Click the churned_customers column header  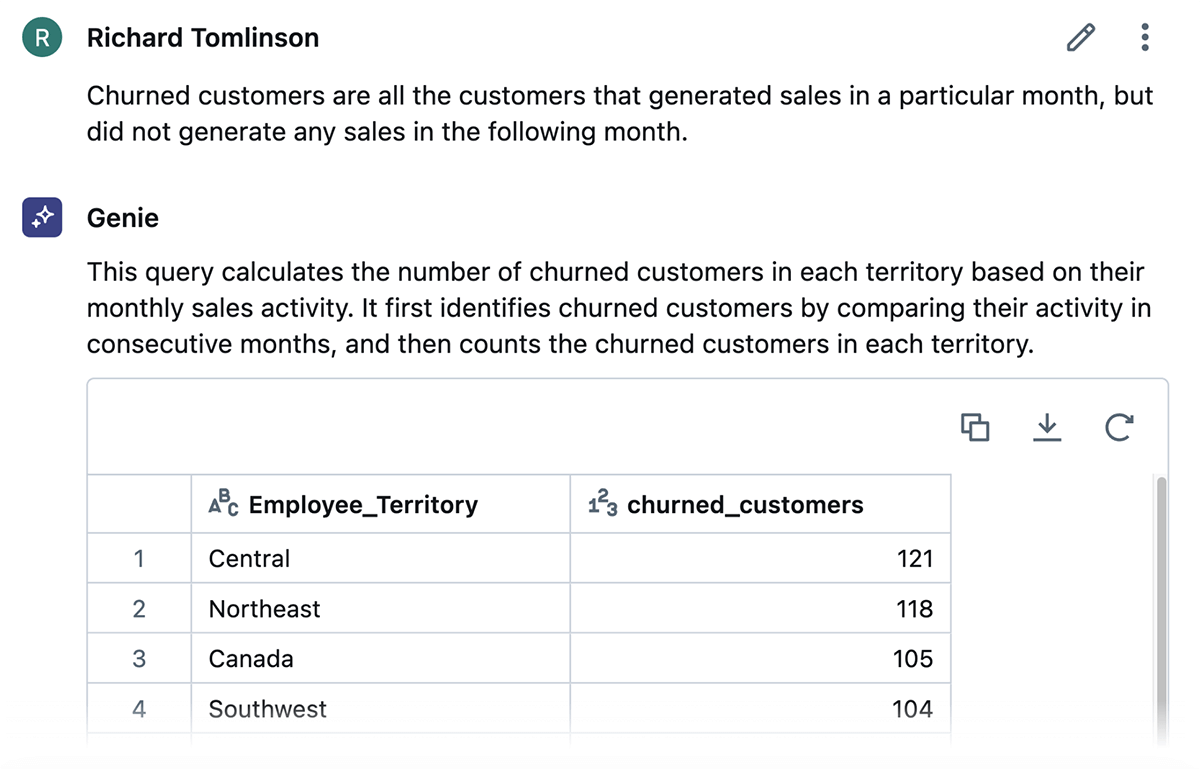pyautogui.click(x=745, y=505)
